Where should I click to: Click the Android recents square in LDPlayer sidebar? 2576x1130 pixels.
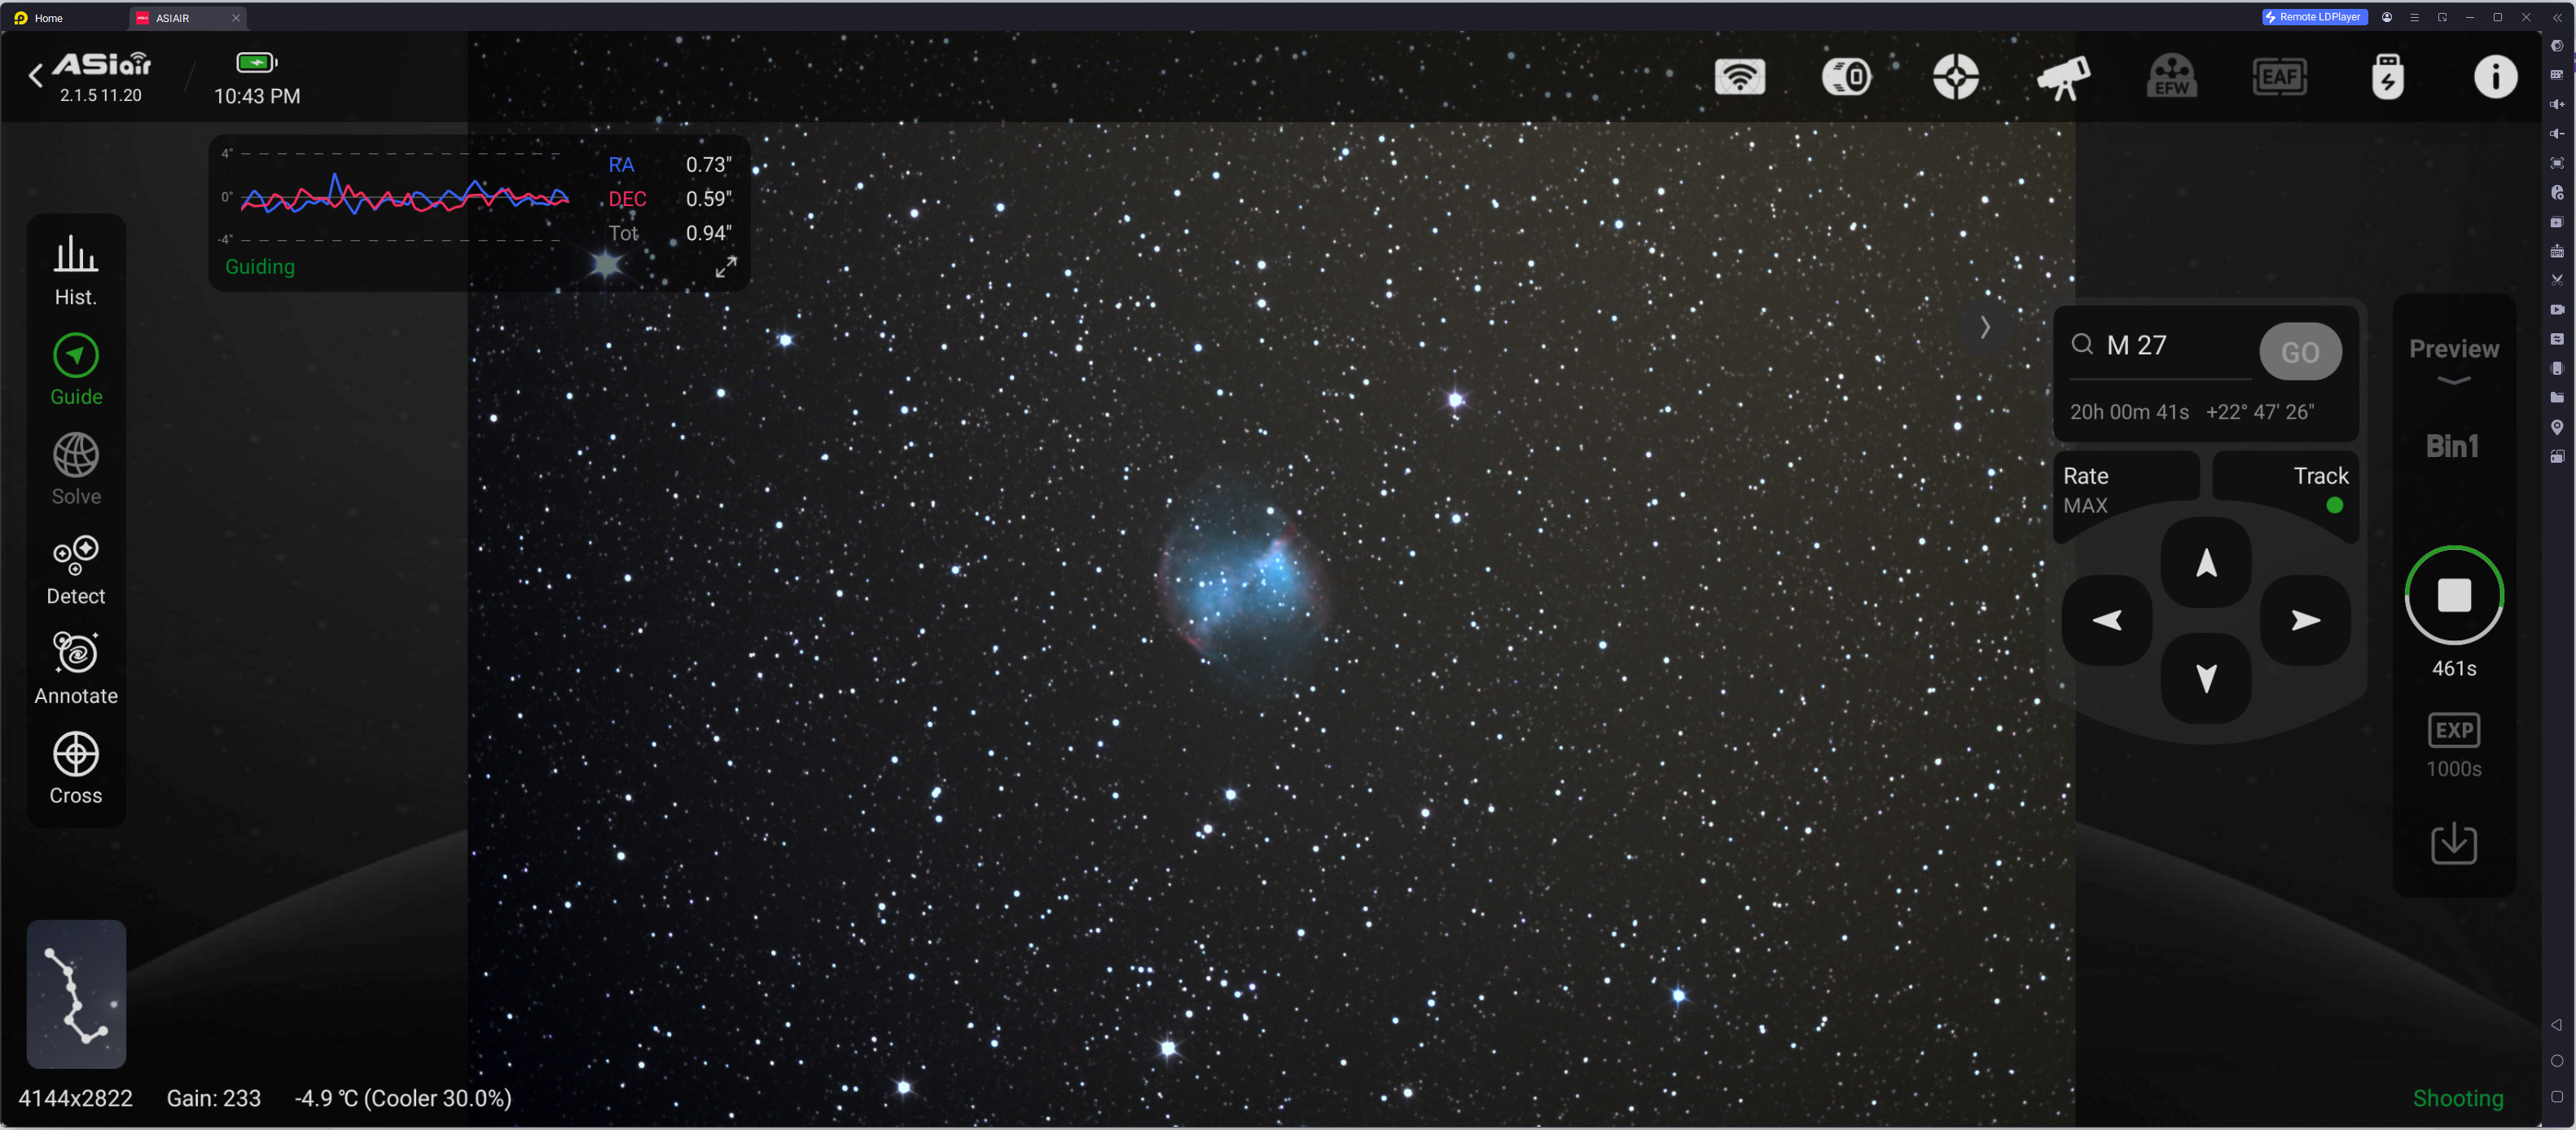click(x=2557, y=1097)
